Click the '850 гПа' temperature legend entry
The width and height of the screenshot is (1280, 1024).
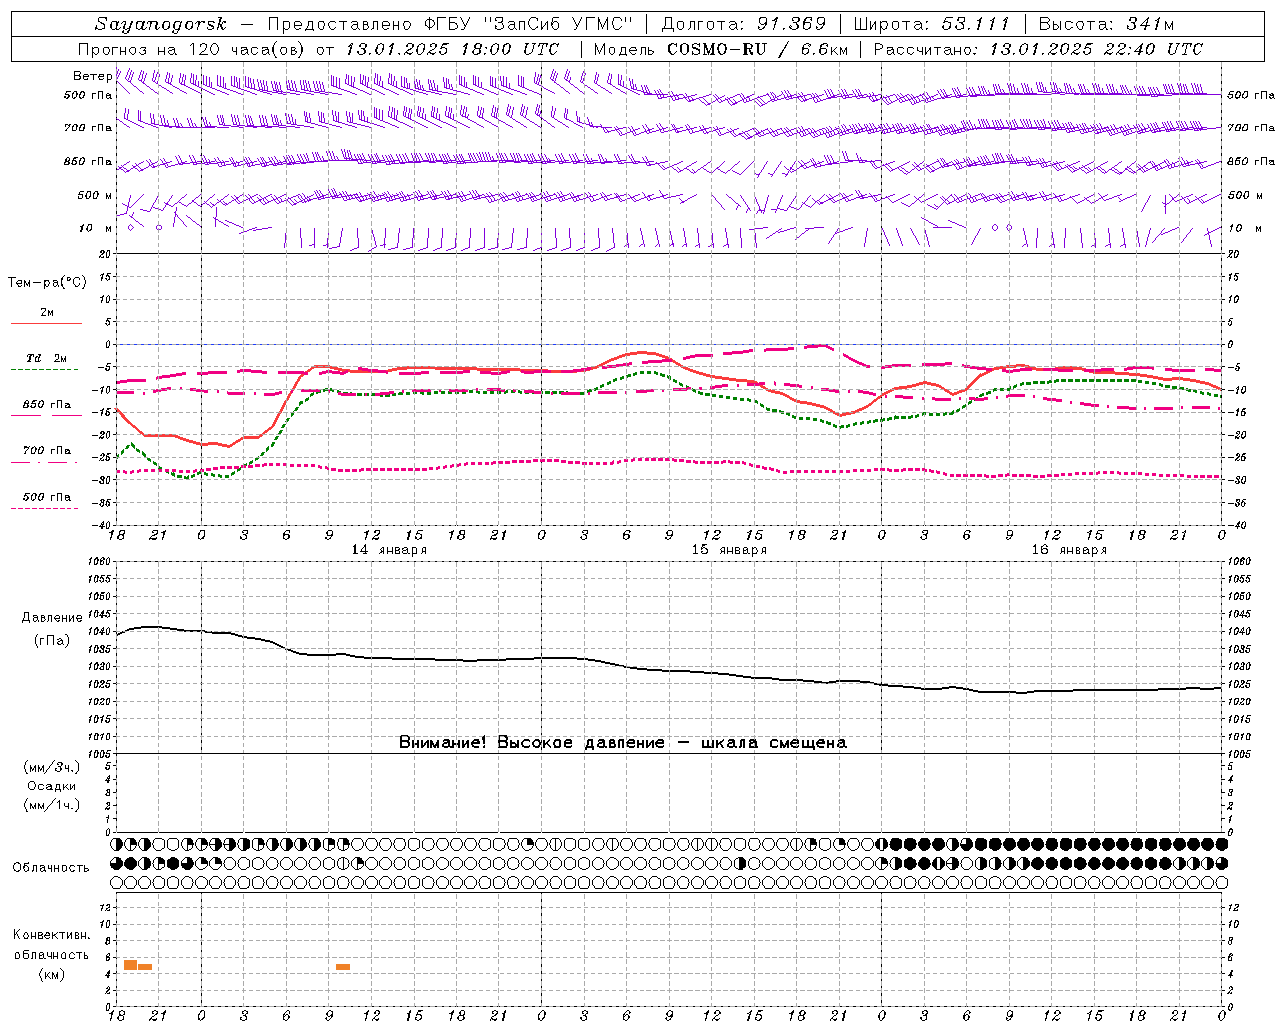(x=47, y=405)
